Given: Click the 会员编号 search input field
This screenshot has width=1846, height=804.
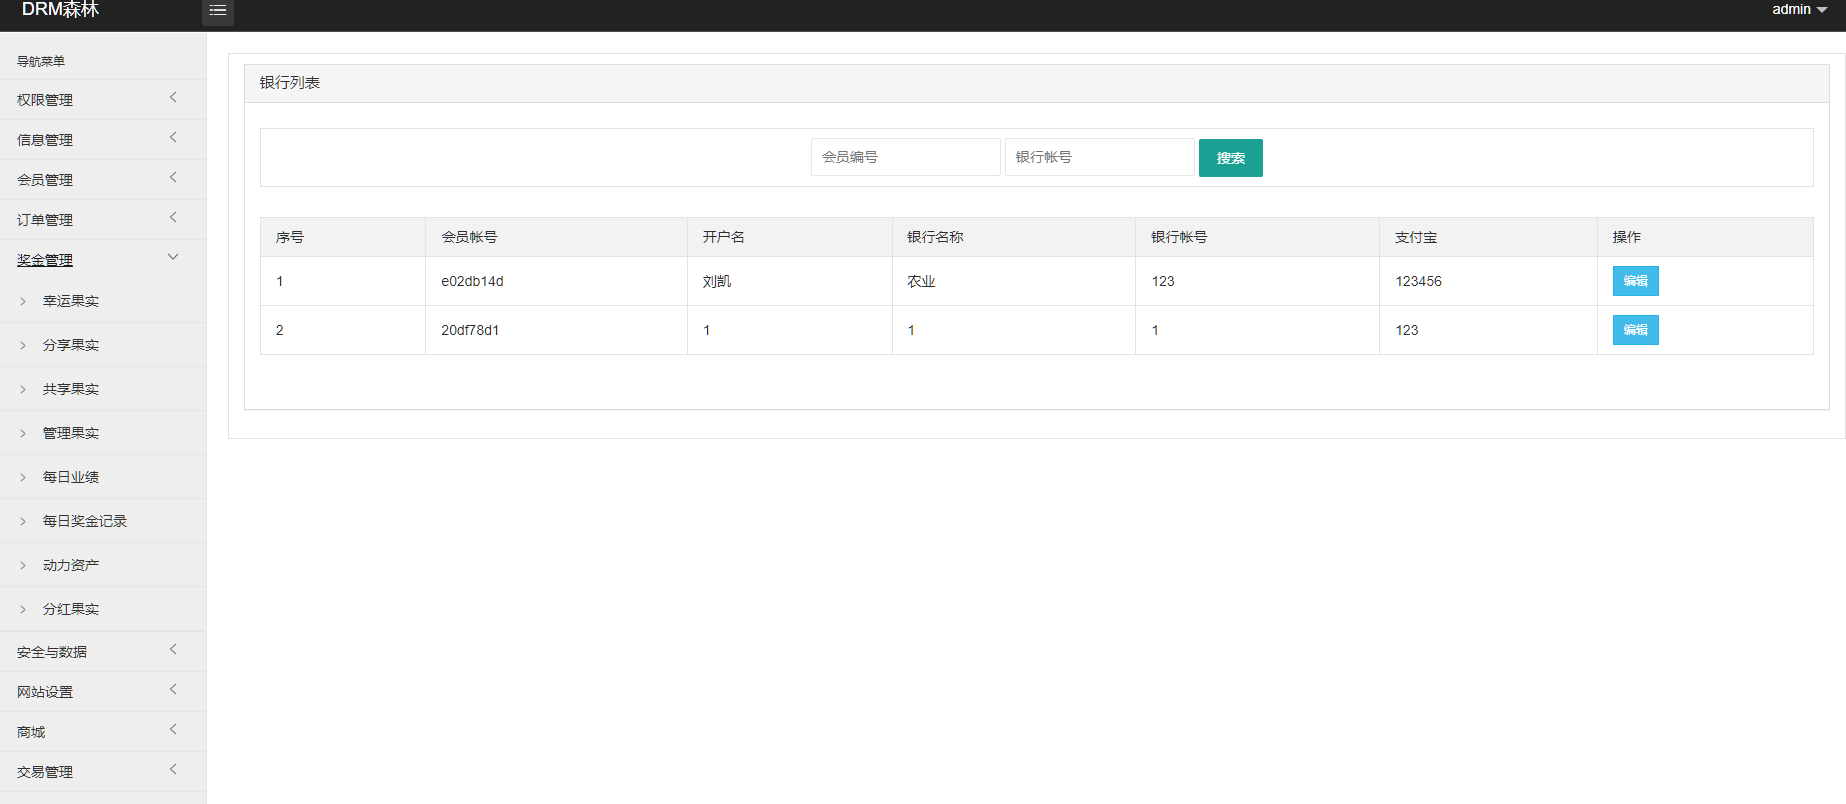Looking at the screenshot, I should (905, 157).
